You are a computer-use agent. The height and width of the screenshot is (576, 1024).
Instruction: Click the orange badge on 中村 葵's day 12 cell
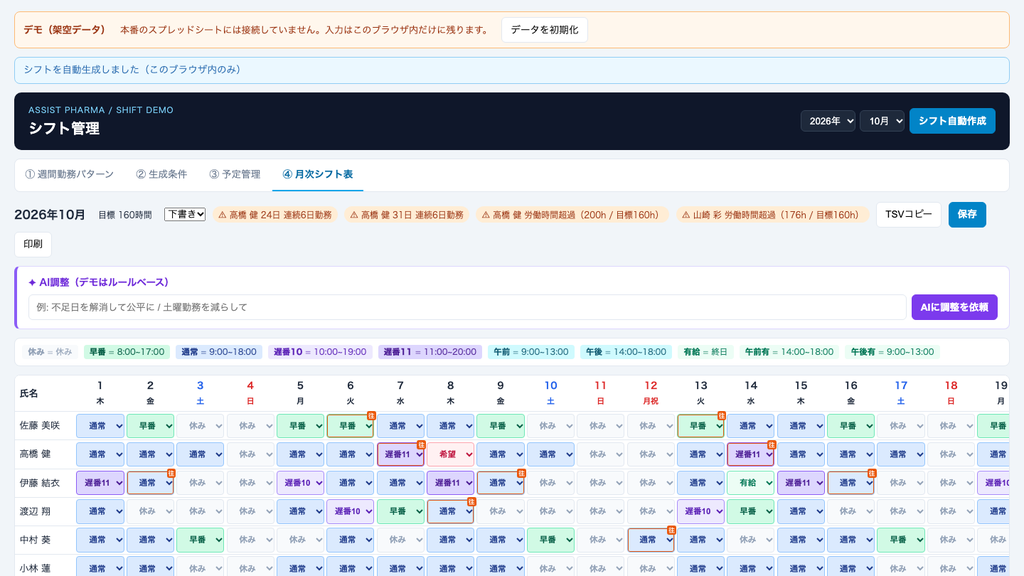click(x=671, y=531)
